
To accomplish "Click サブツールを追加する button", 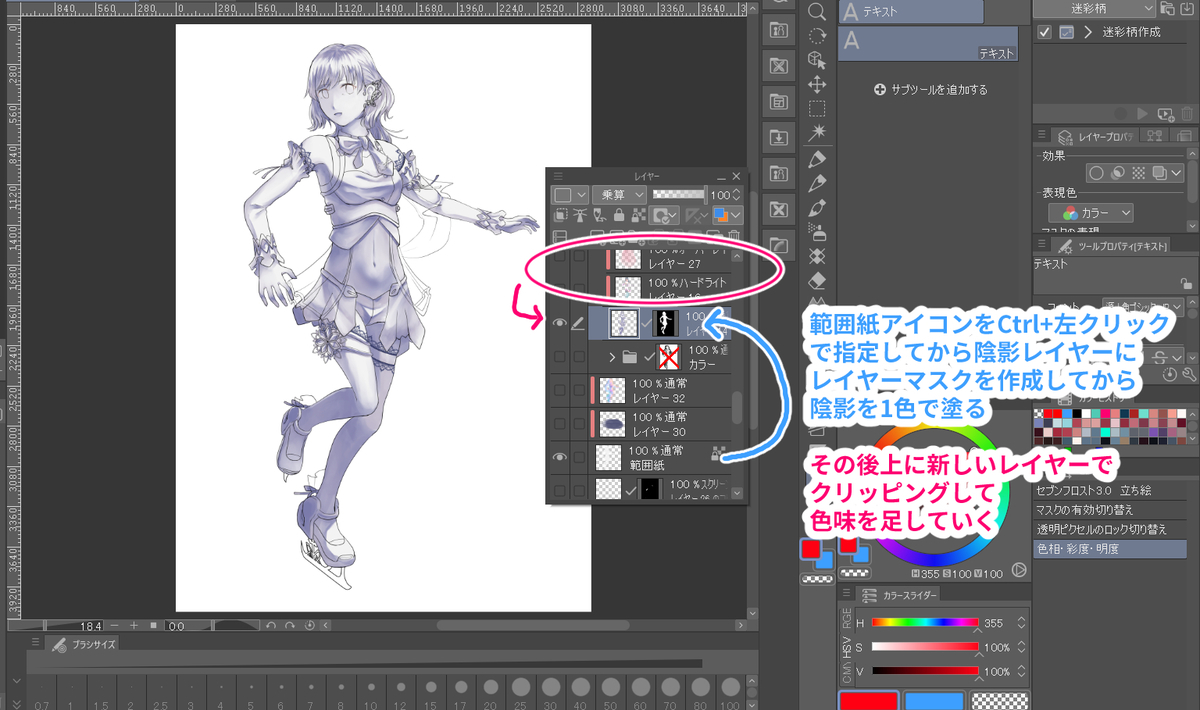I will (930, 89).
